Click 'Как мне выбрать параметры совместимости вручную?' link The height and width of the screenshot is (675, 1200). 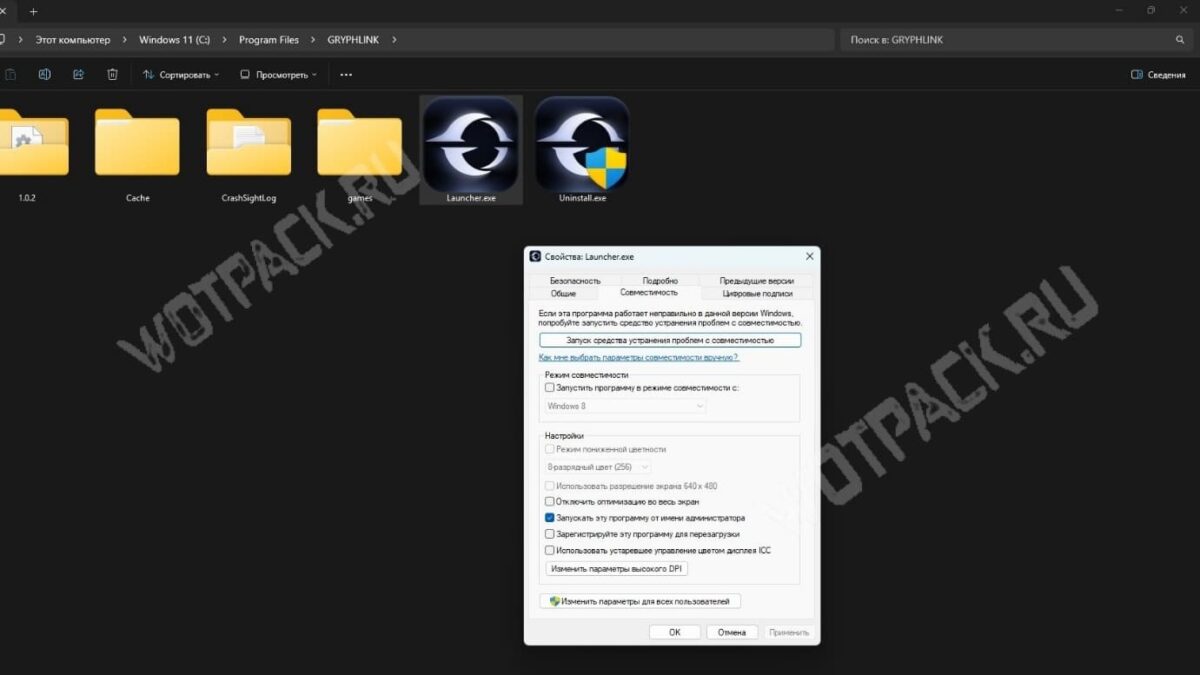(x=638, y=357)
